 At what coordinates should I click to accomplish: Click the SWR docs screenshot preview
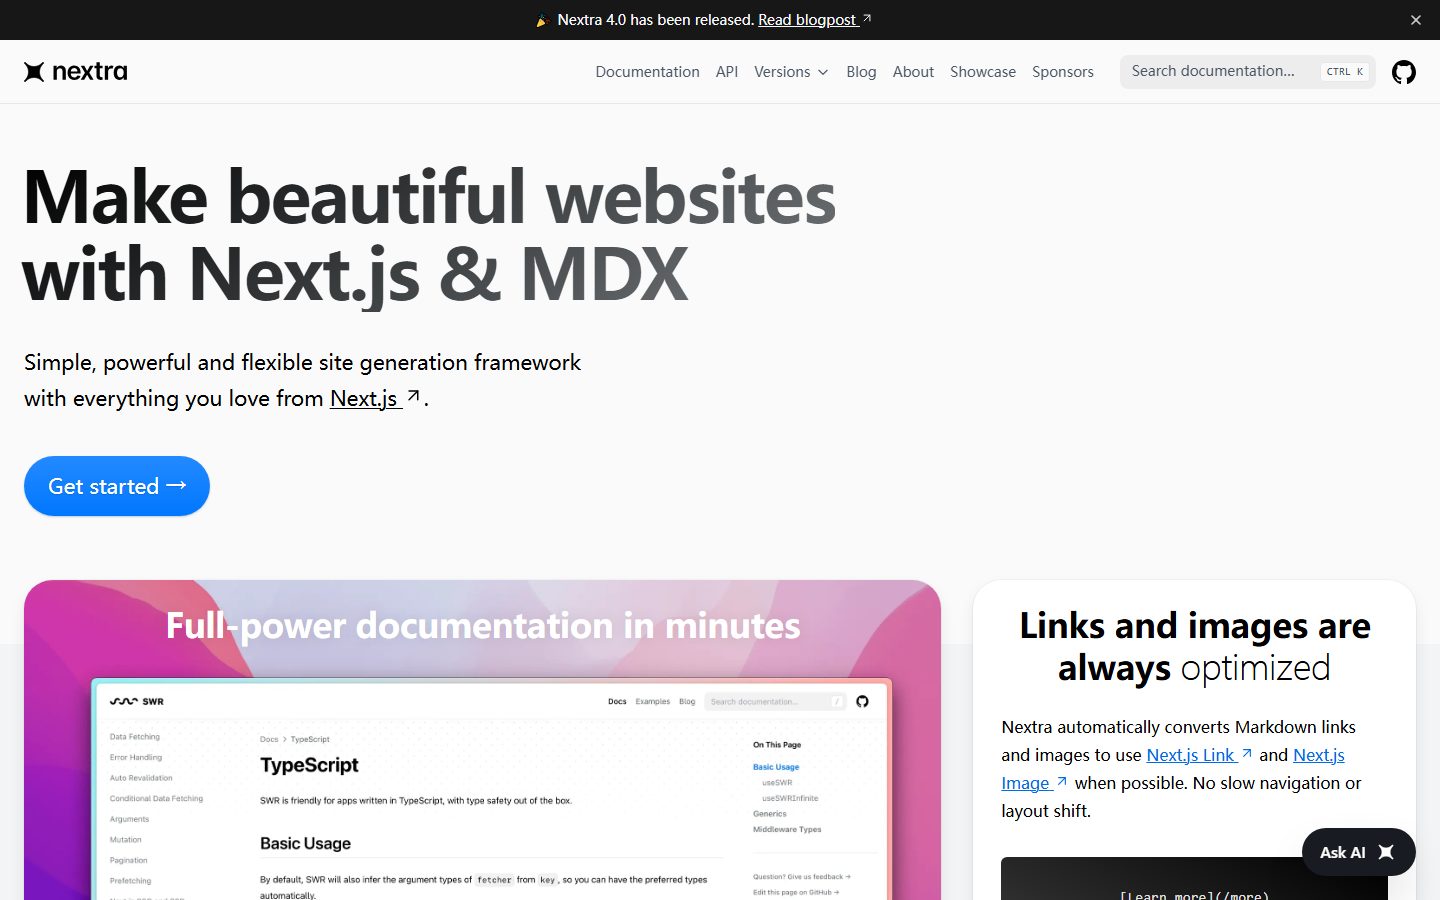tap(491, 790)
